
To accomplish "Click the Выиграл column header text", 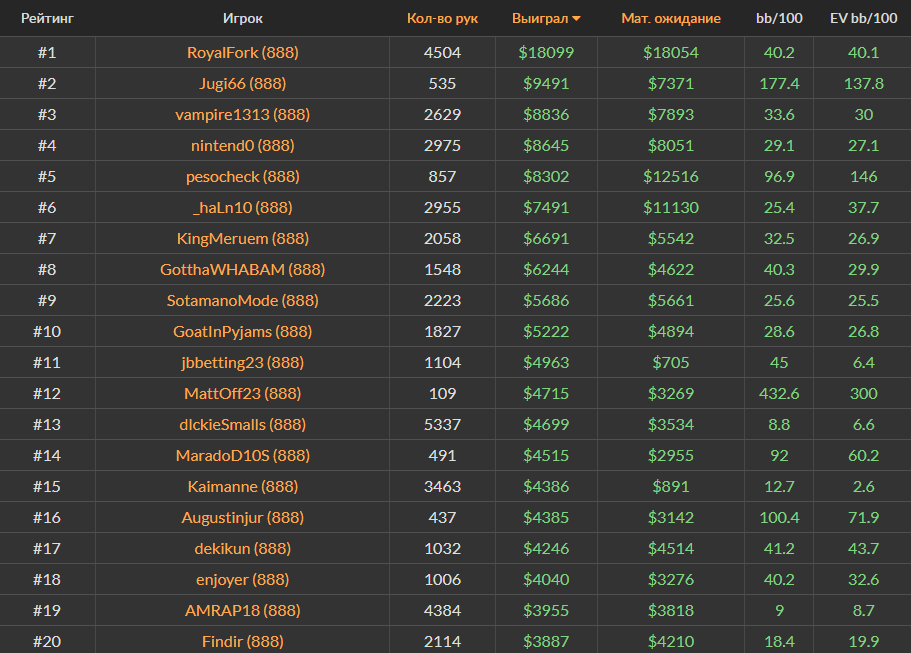I will click(x=539, y=19).
